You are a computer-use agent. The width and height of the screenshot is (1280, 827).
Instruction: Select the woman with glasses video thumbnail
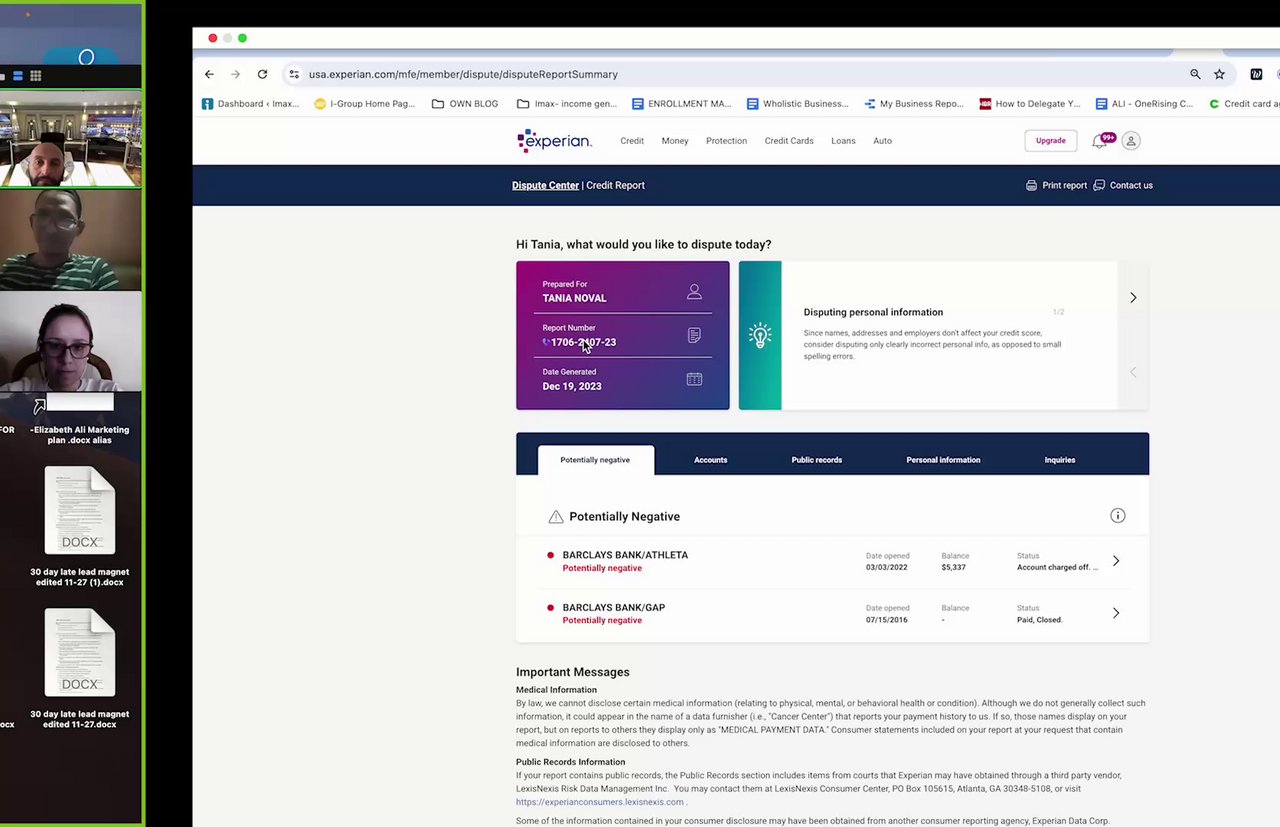click(x=71, y=342)
